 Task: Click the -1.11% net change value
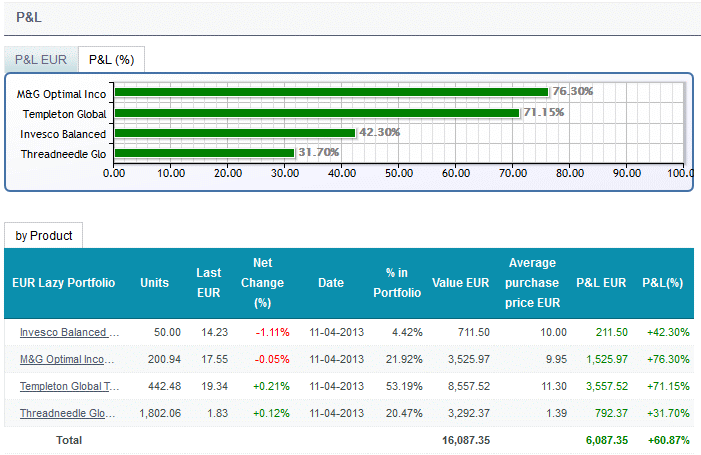click(272, 332)
